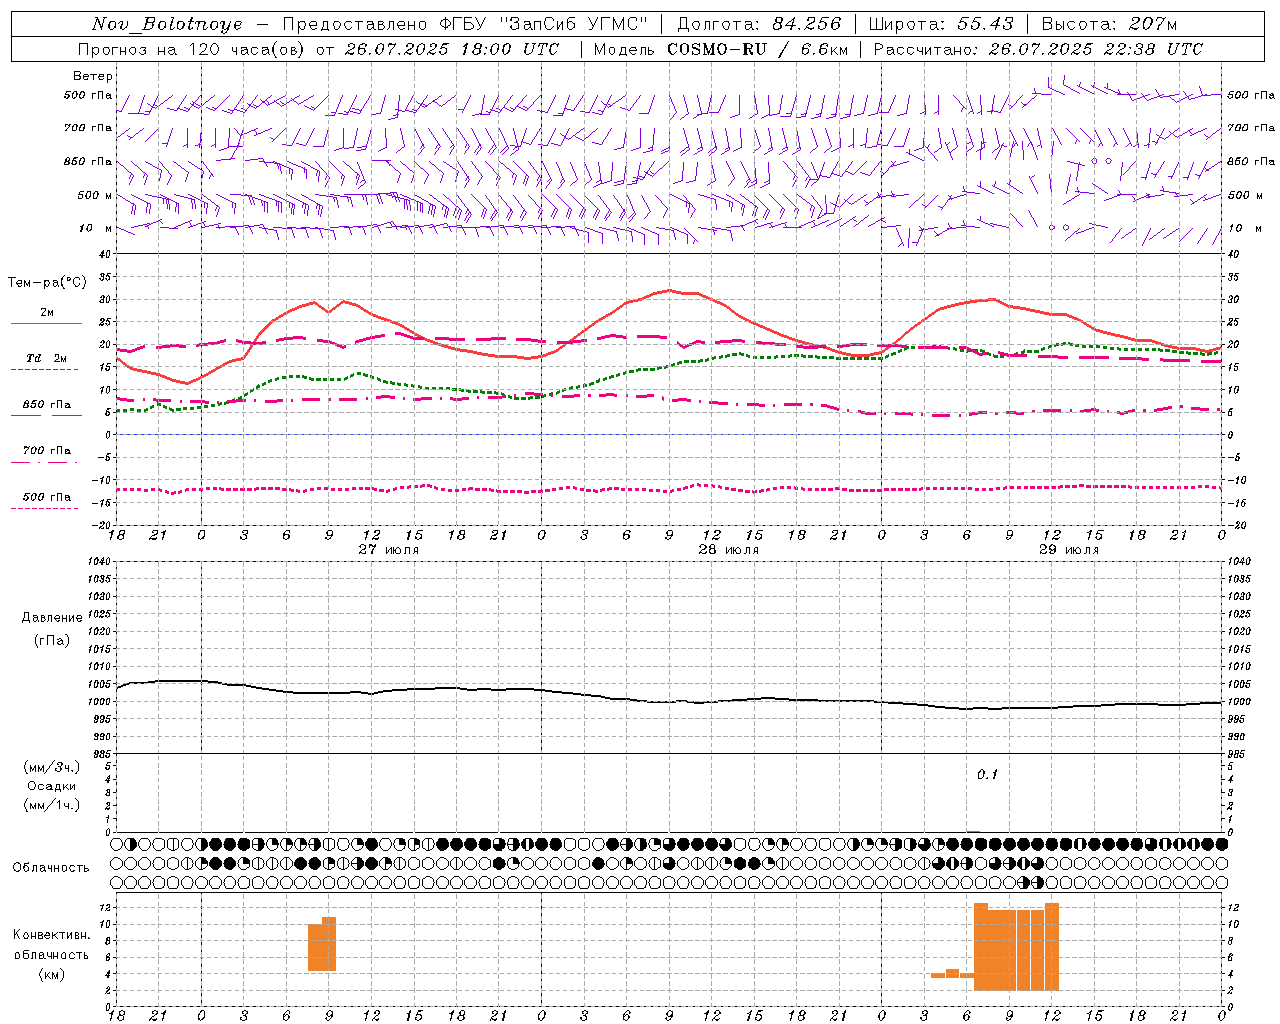
Task: Click "700 гПа" in the temperature legend
Action: pyautogui.click(x=47, y=450)
